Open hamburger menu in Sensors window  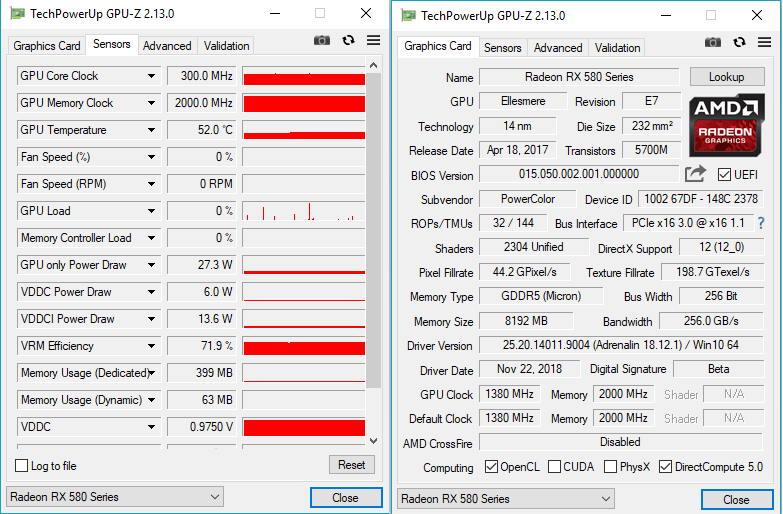374,40
